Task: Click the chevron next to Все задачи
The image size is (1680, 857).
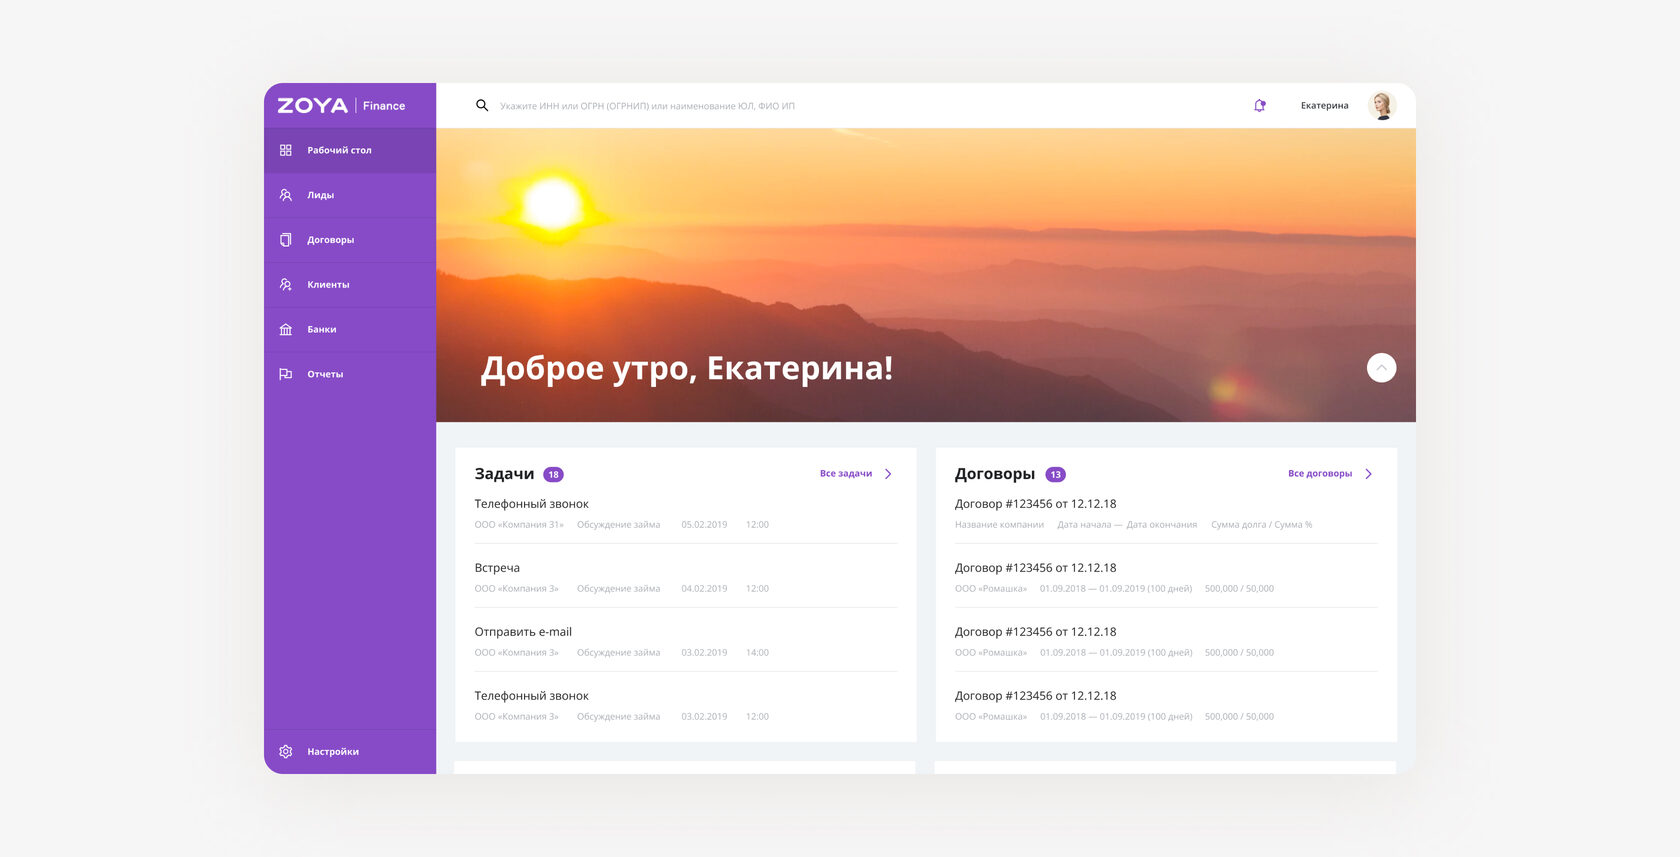Action: click(x=888, y=474)
